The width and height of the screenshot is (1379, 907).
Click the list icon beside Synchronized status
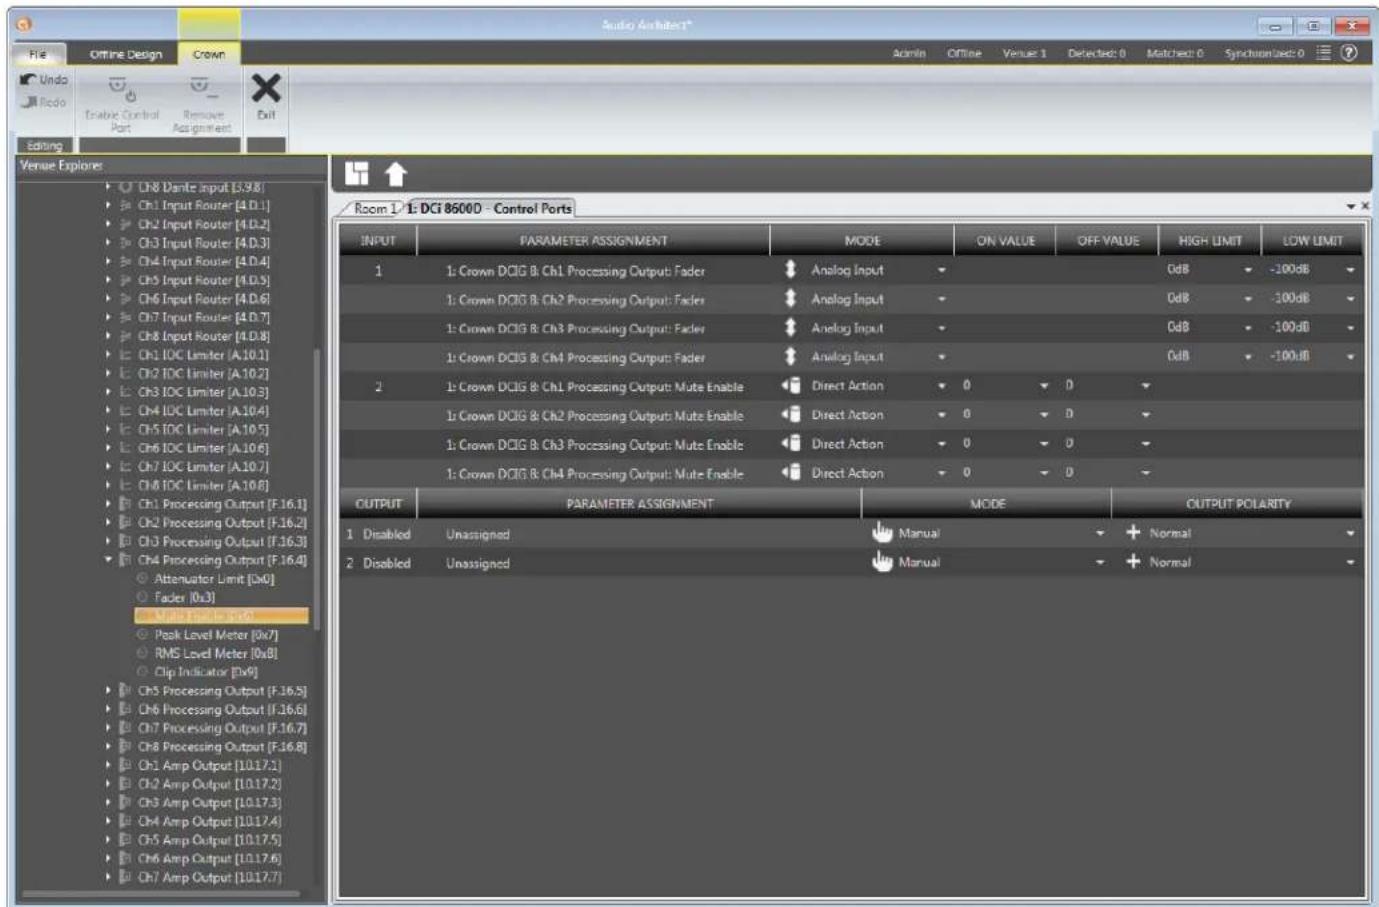coord(1323,53)
